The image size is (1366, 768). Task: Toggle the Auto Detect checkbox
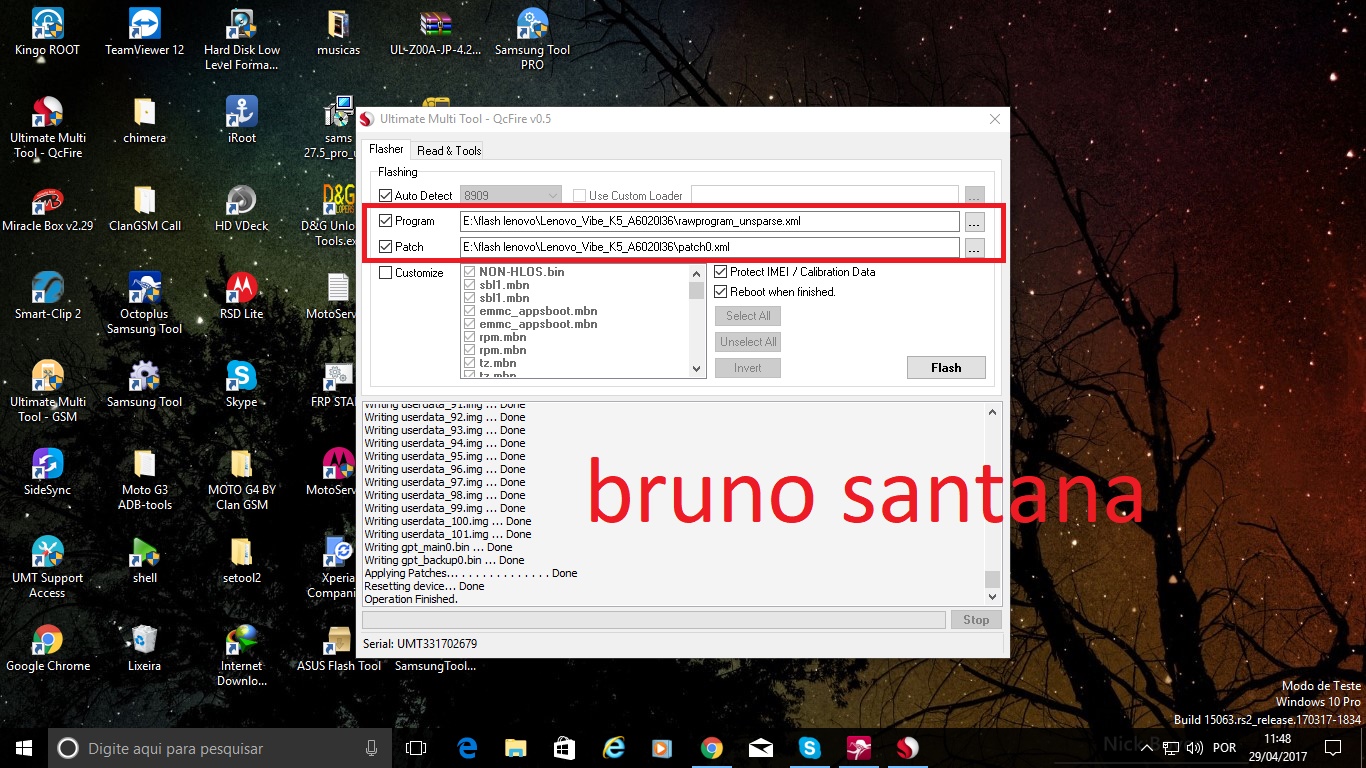click(385, 196)
